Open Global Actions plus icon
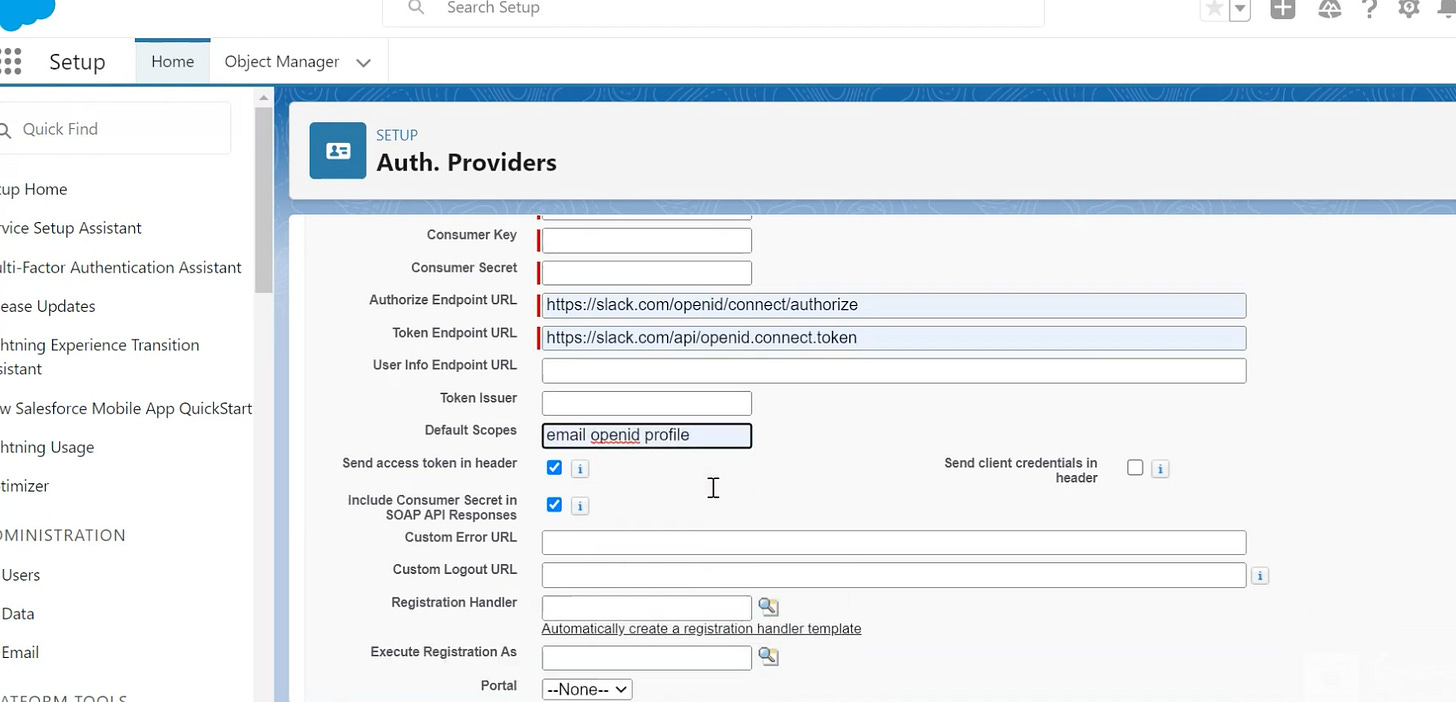The height and width of the screenshot is (702, 1456). pyautogui.click(x=1283, y=8)
